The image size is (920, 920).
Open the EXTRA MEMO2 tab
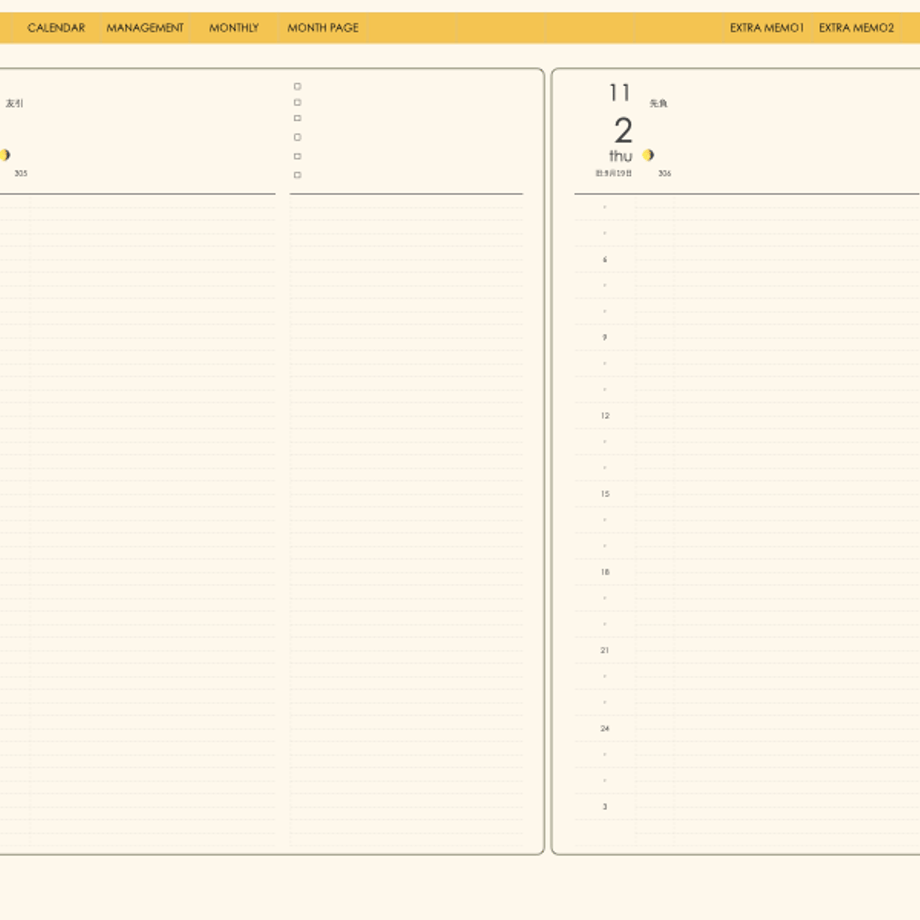pos(856,28)
